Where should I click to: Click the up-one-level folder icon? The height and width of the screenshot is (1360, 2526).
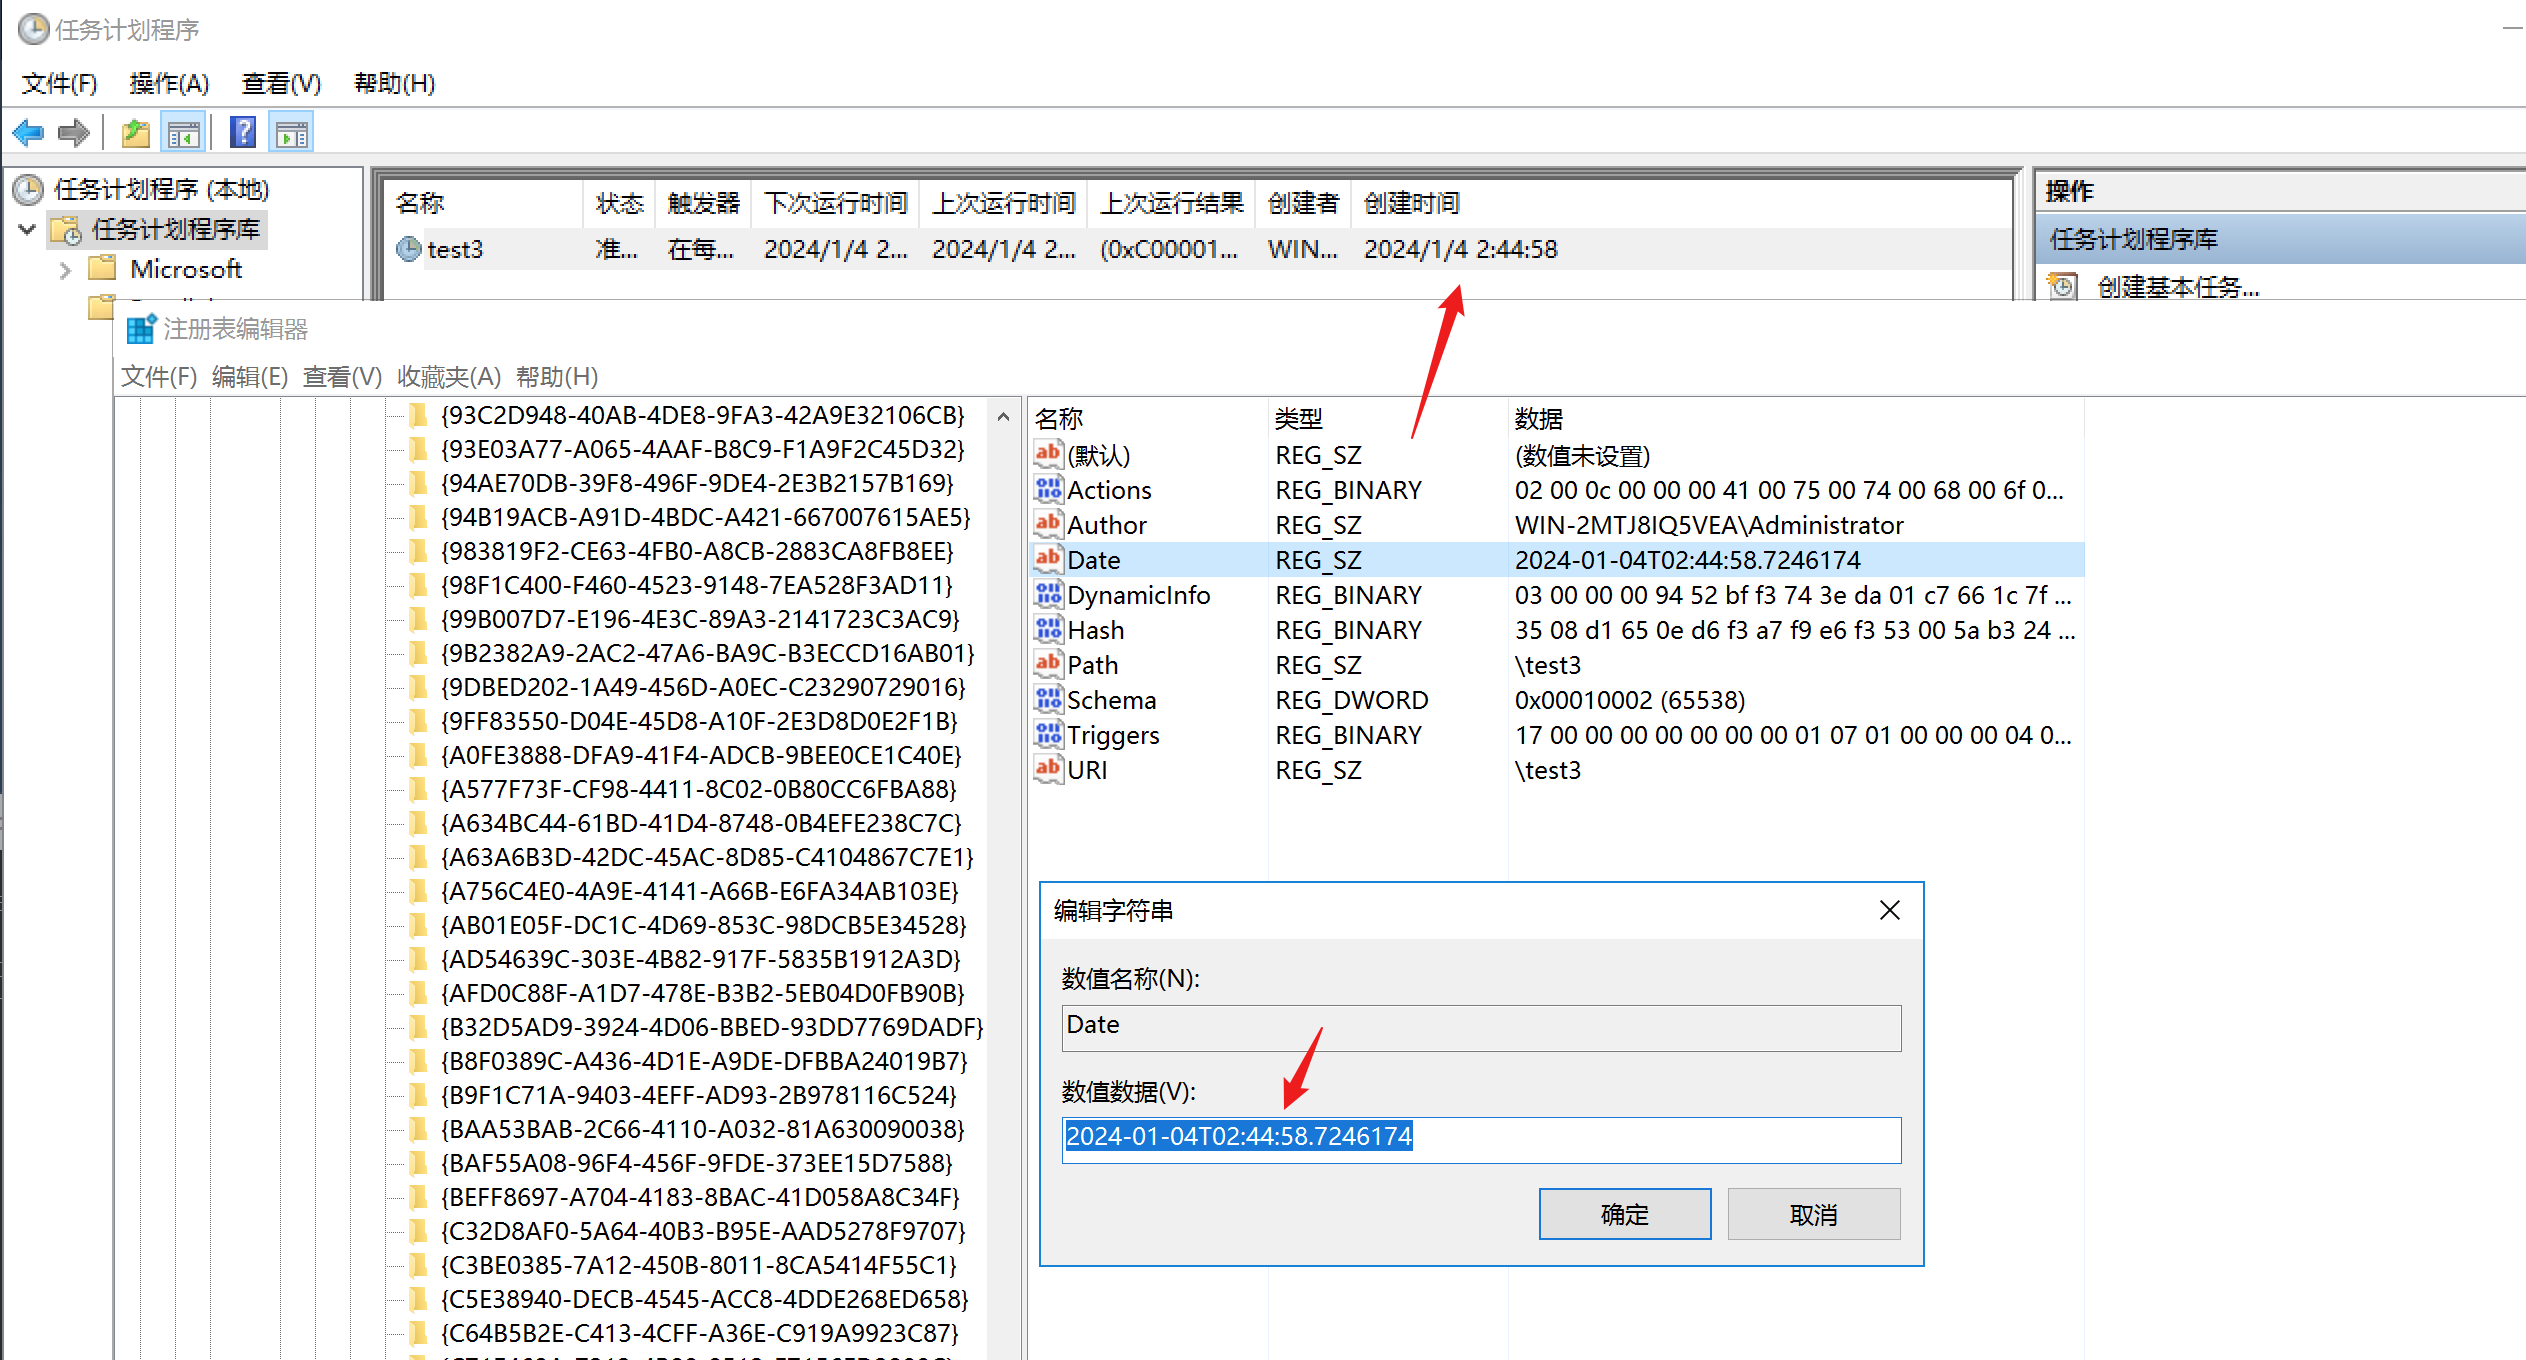pyautogui.click(x=135, y=133)
